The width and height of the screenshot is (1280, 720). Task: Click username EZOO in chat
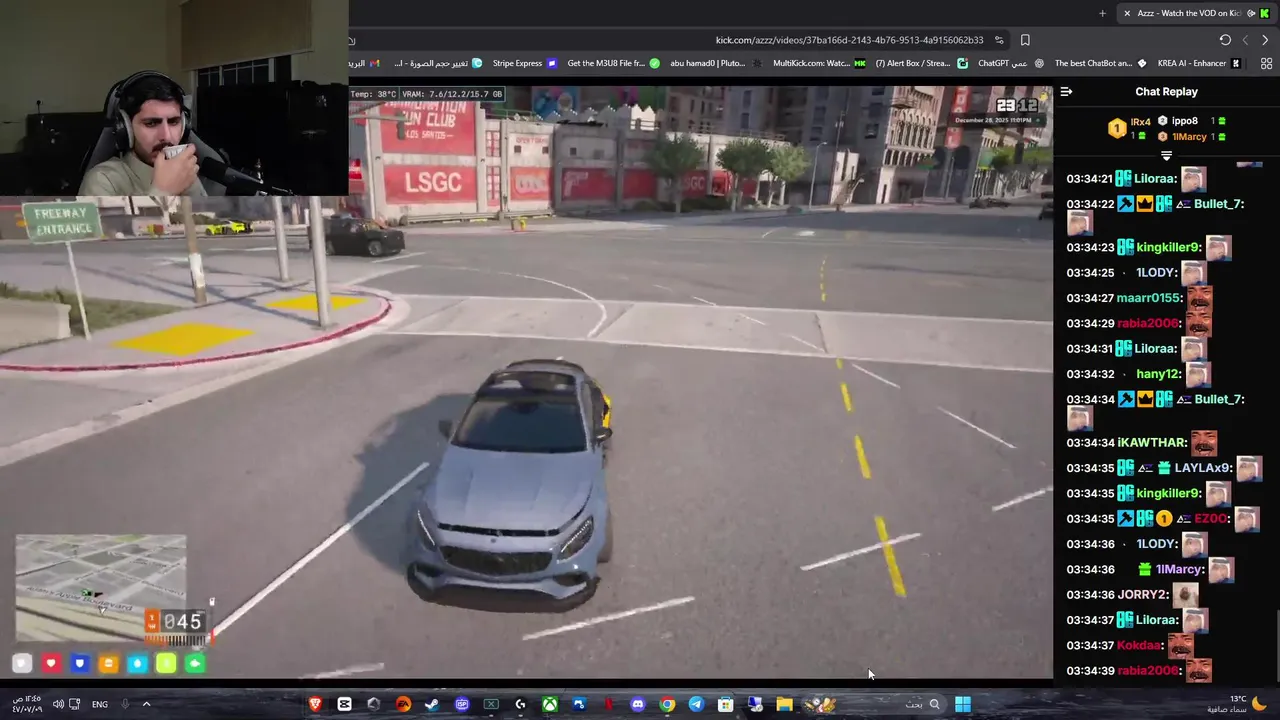click(1212, 519)
